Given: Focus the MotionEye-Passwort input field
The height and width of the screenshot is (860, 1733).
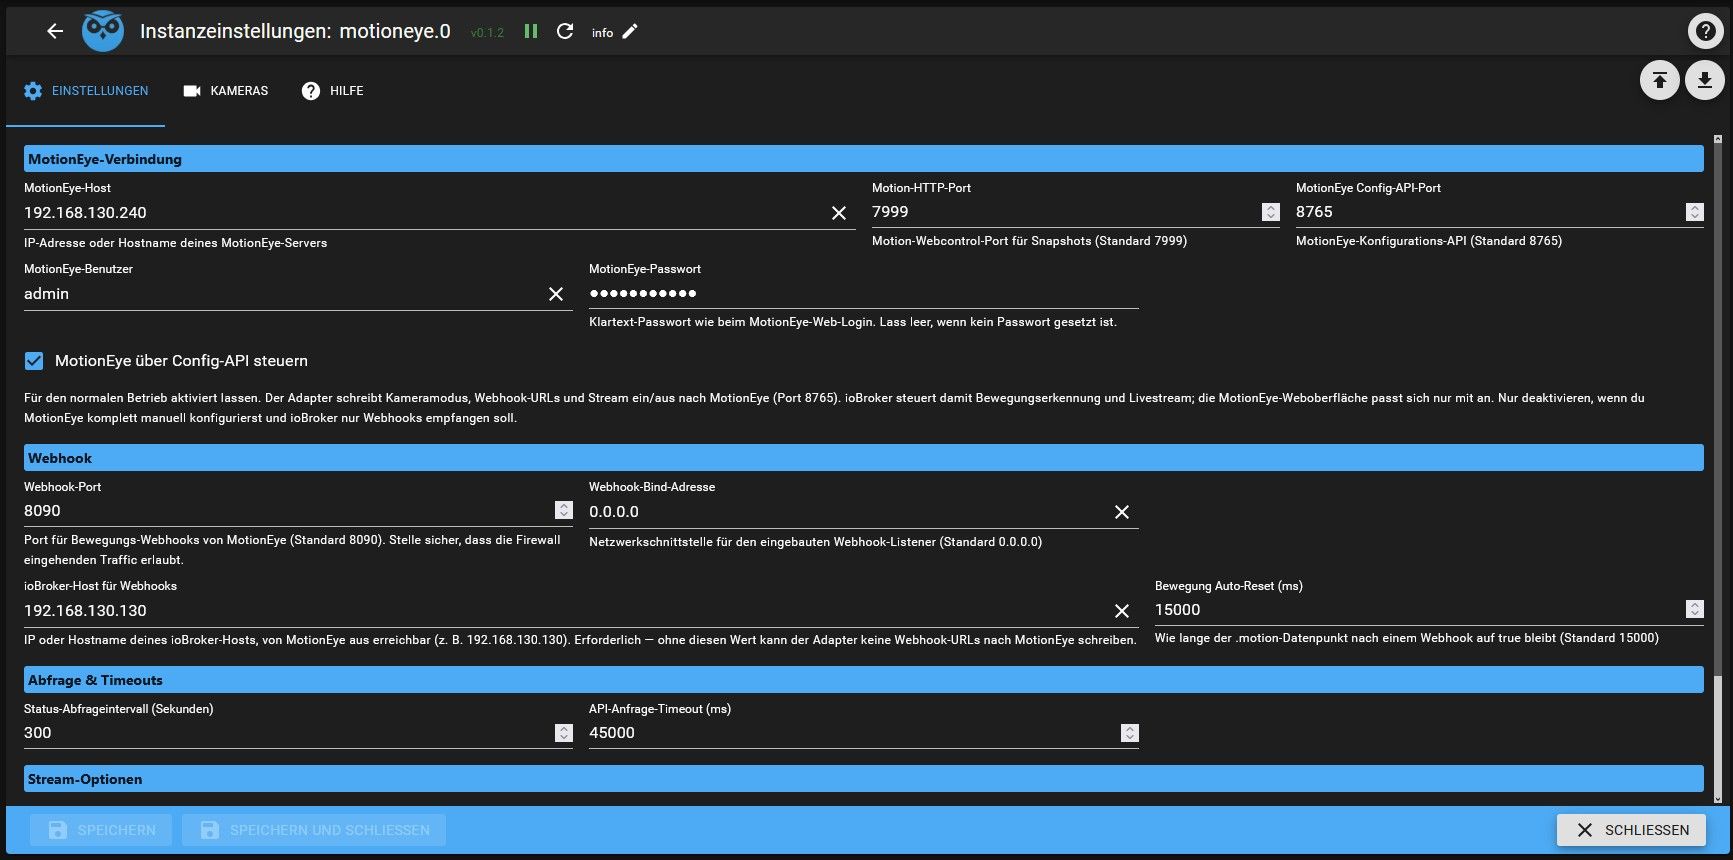Looking at the screenshot, I should point(864,294).
